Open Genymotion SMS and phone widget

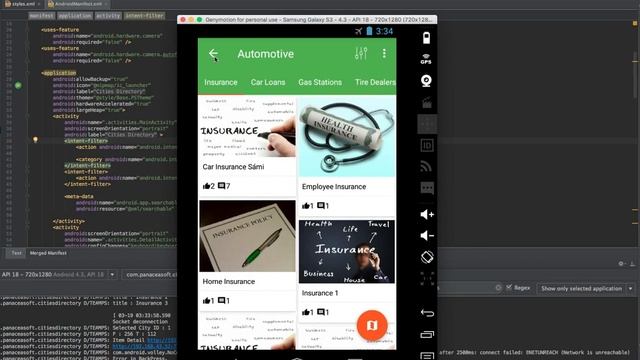(427, 188)
